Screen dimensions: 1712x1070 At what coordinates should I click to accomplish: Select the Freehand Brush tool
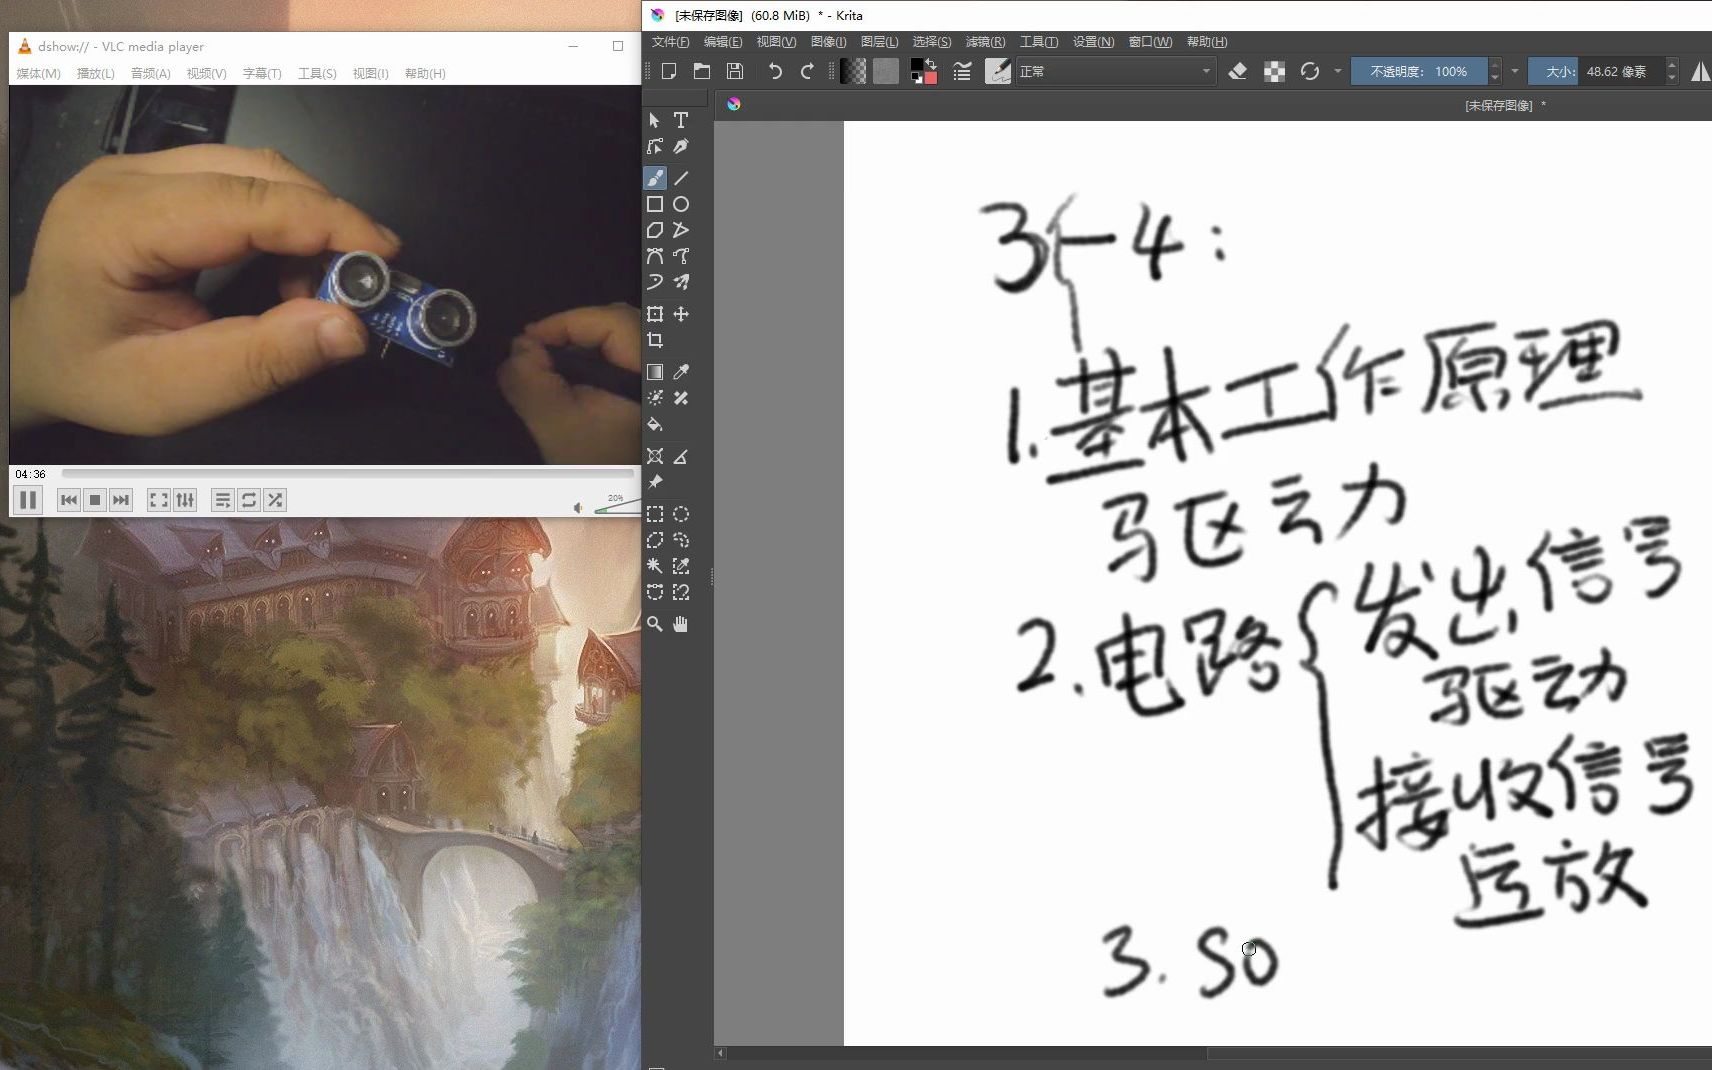(655, 177)
